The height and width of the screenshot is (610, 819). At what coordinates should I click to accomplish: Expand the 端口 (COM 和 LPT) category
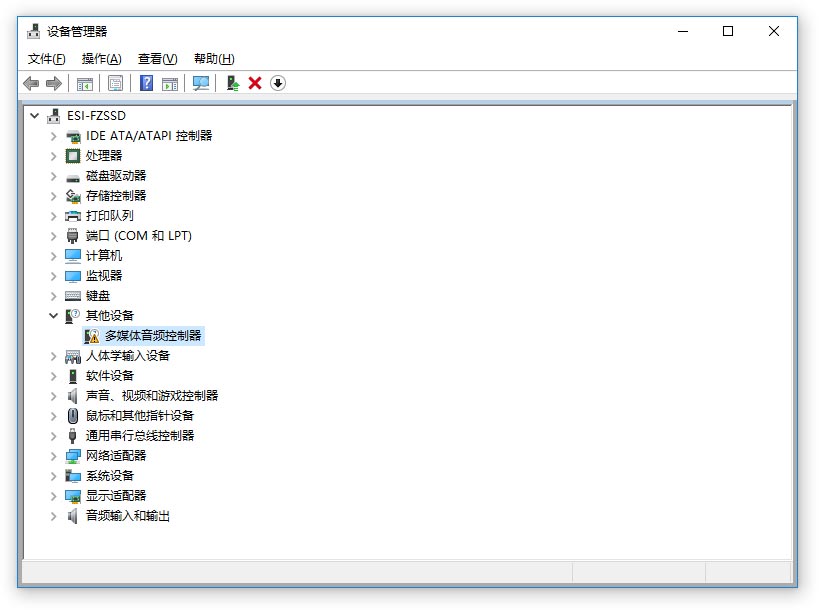[53, 236]
